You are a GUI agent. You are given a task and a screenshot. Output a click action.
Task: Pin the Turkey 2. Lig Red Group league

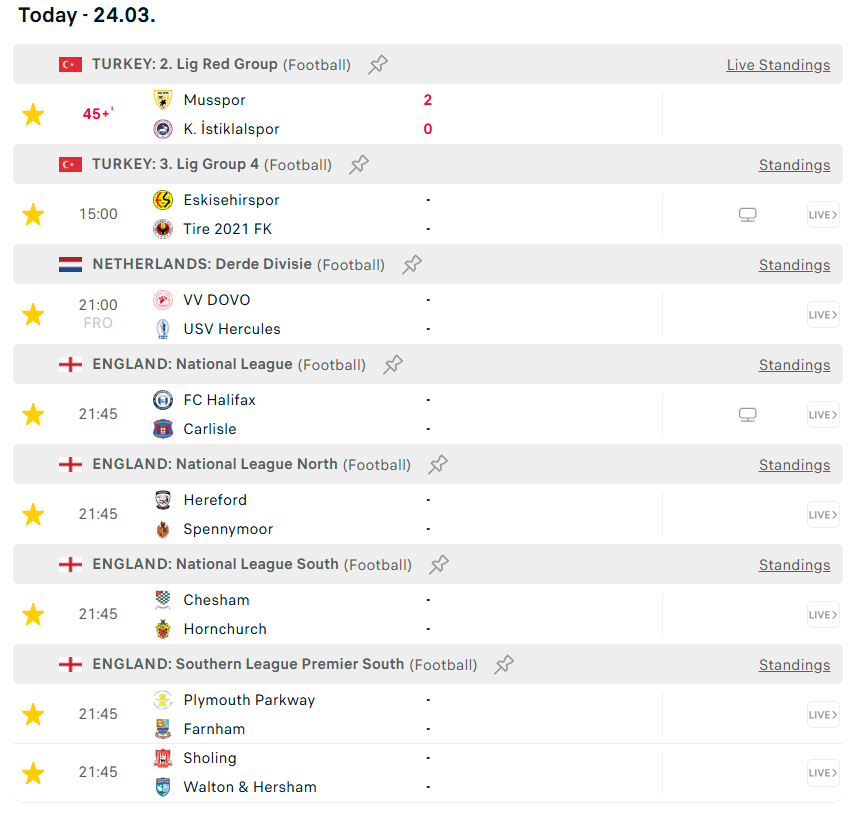(378, 65)
